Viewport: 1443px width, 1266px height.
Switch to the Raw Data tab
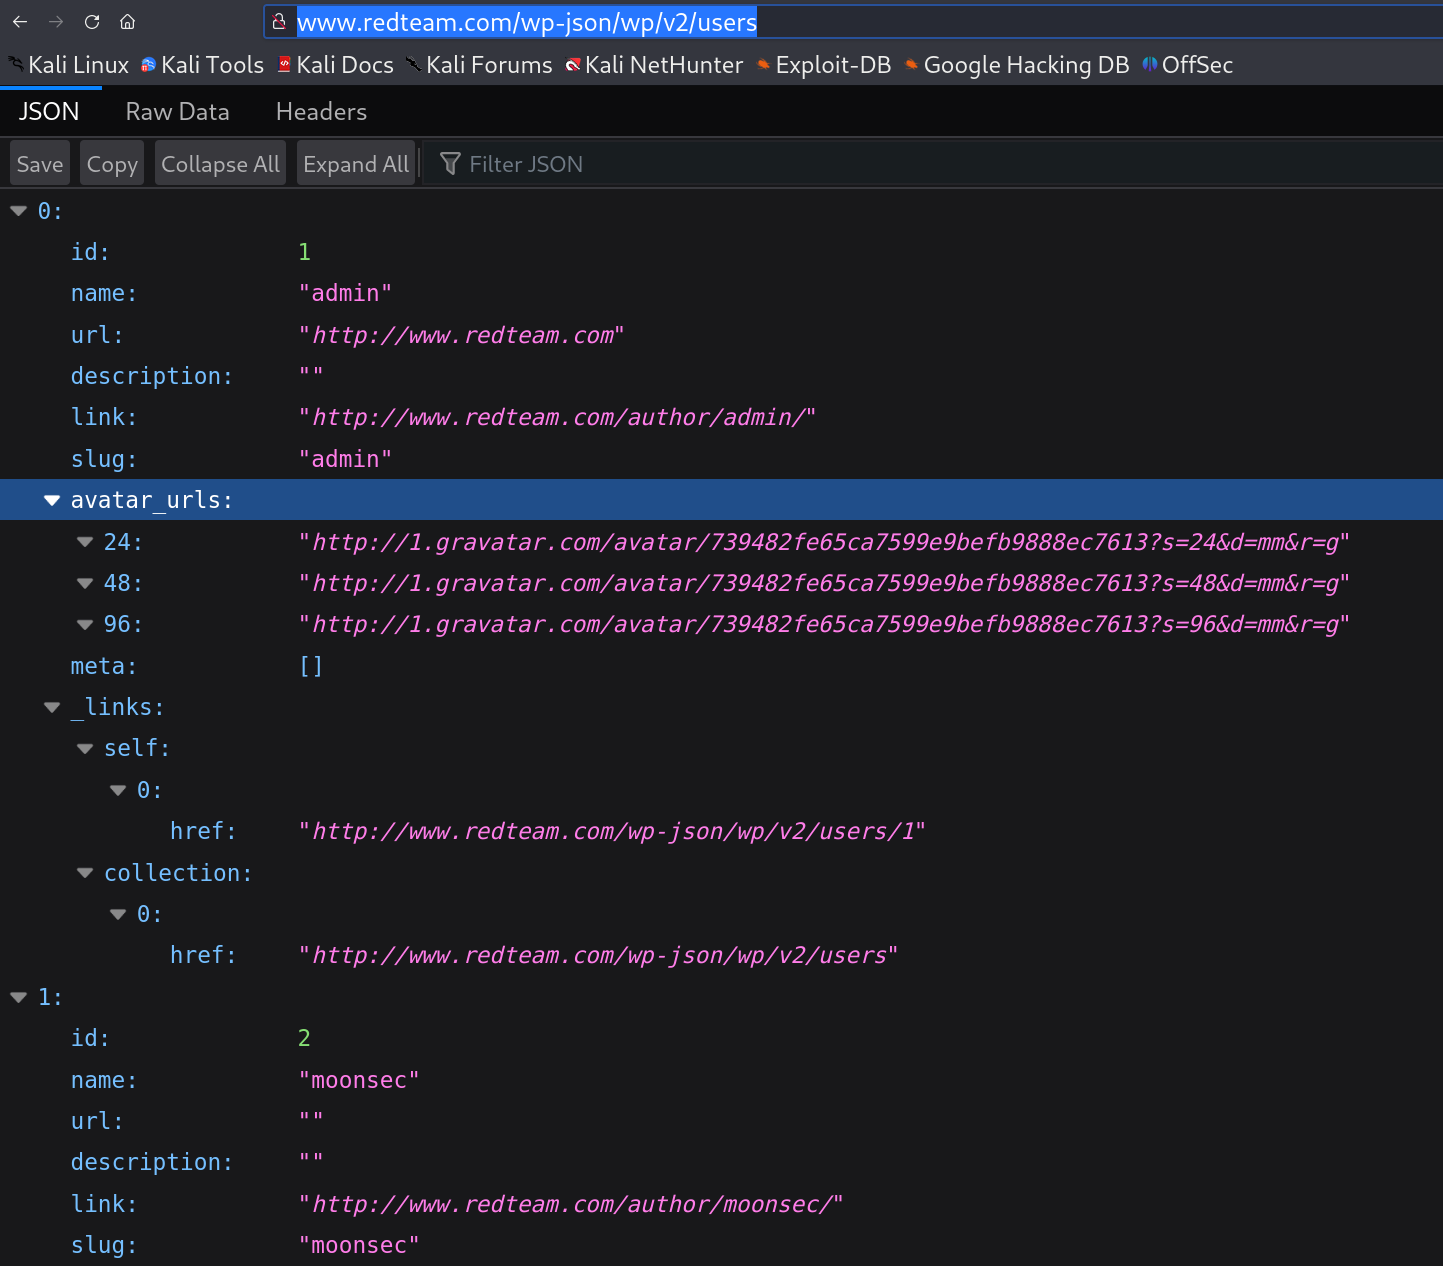coord(177,112)
